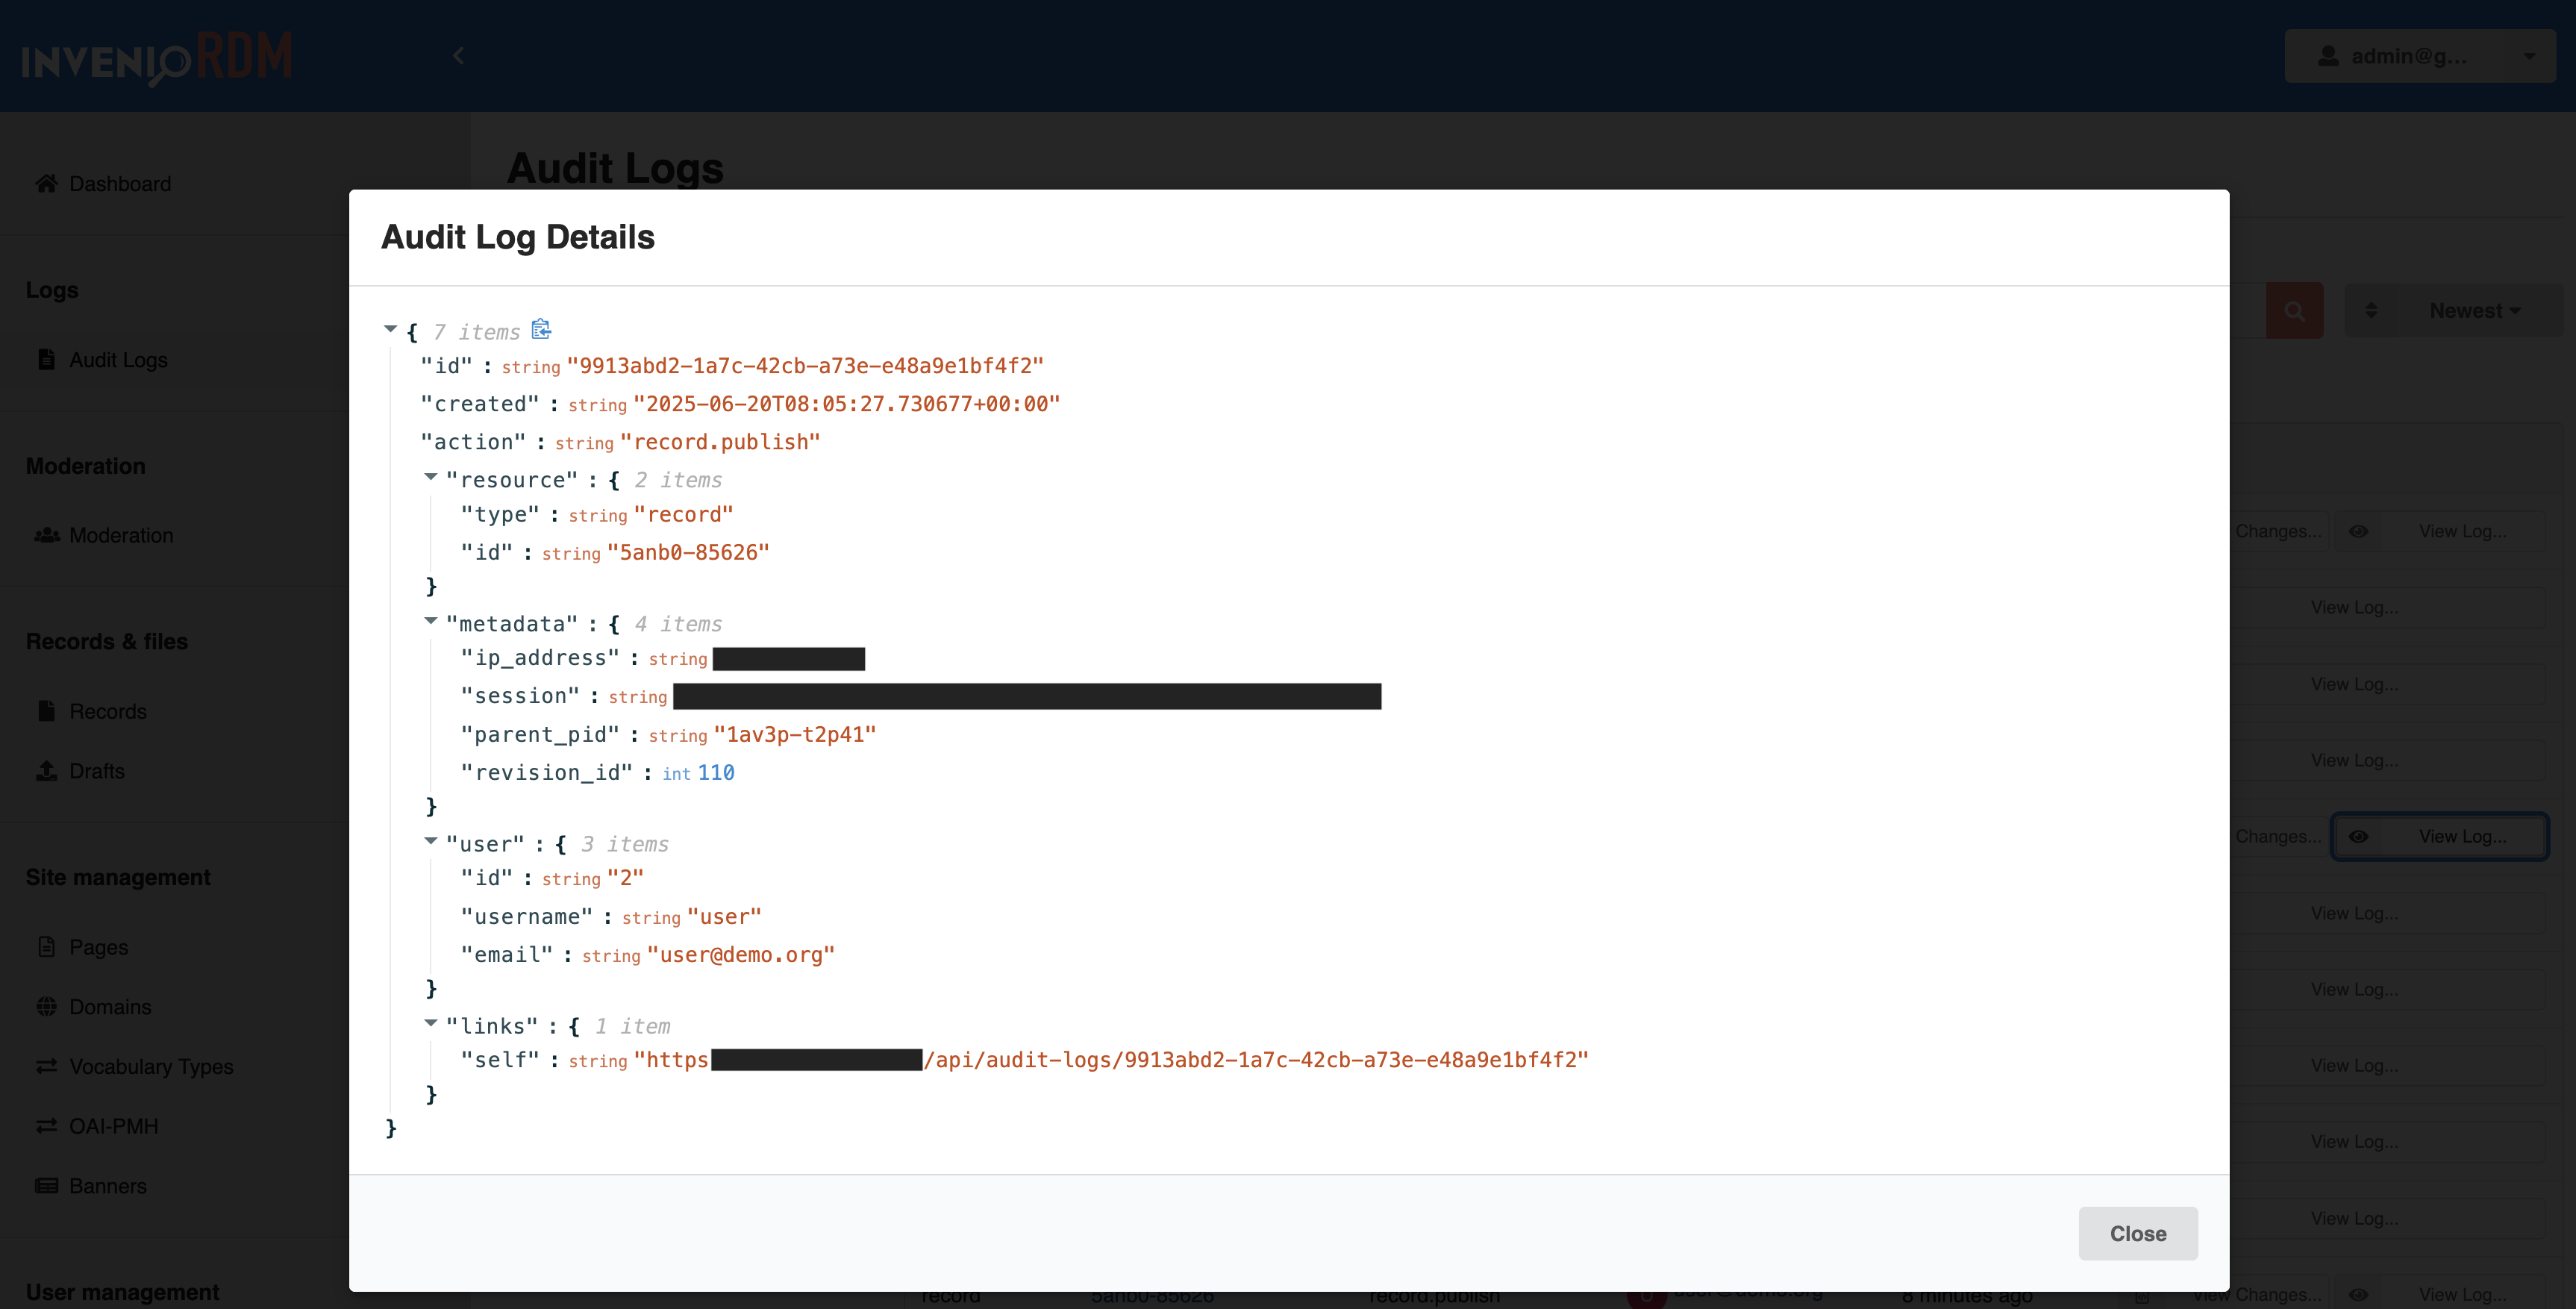Open Vocabulary Types in the sidebar
The image size is (2576, 1309).
click(x=151, y=1067)
